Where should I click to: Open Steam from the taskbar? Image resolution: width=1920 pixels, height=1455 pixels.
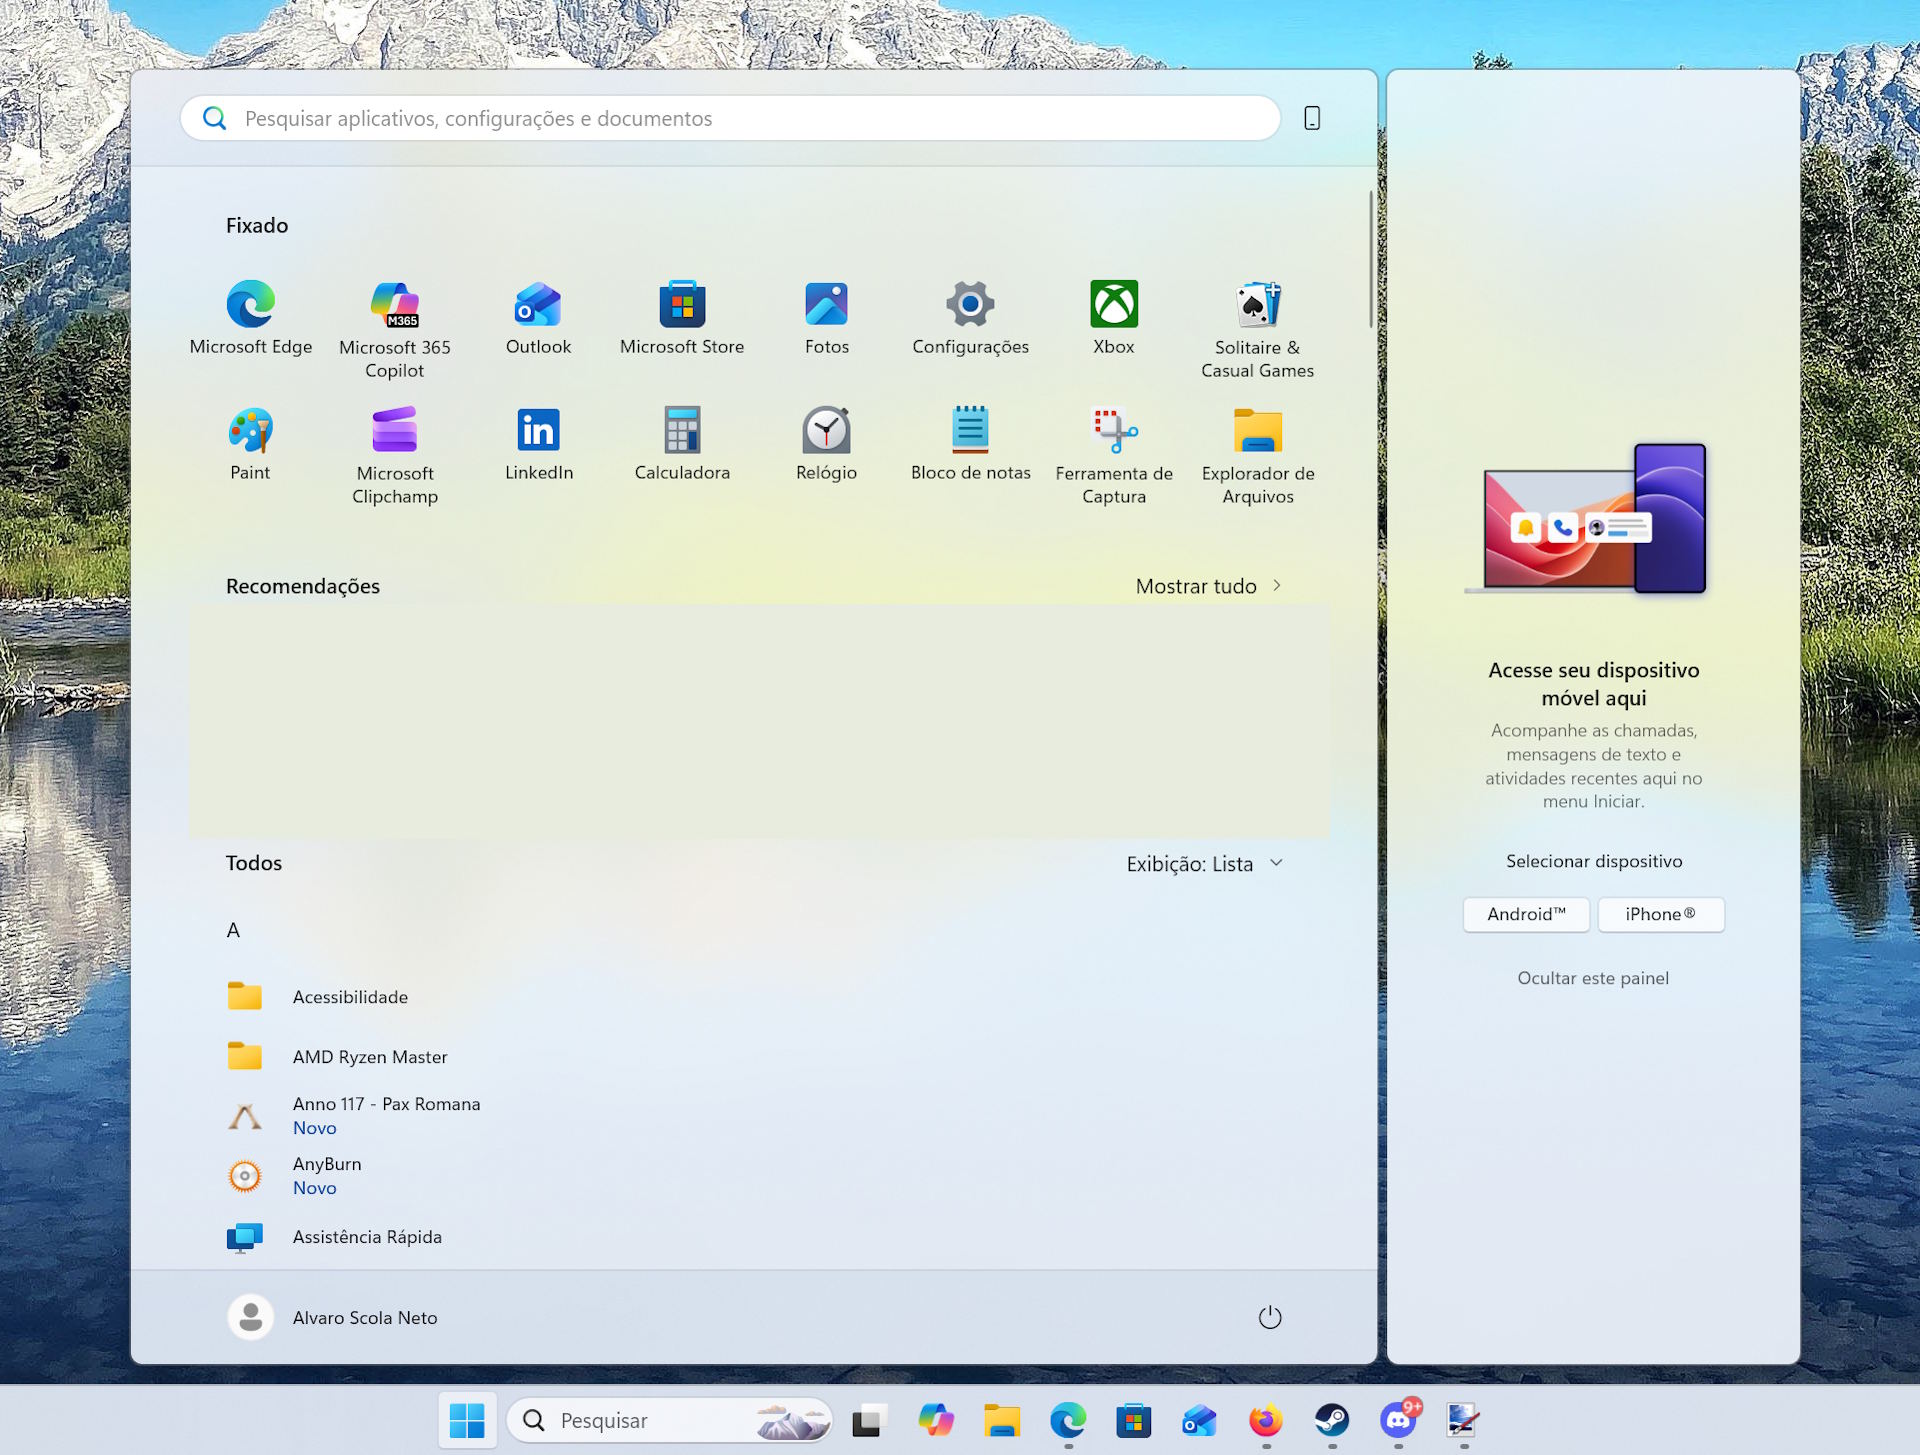click(1332, 1420)
